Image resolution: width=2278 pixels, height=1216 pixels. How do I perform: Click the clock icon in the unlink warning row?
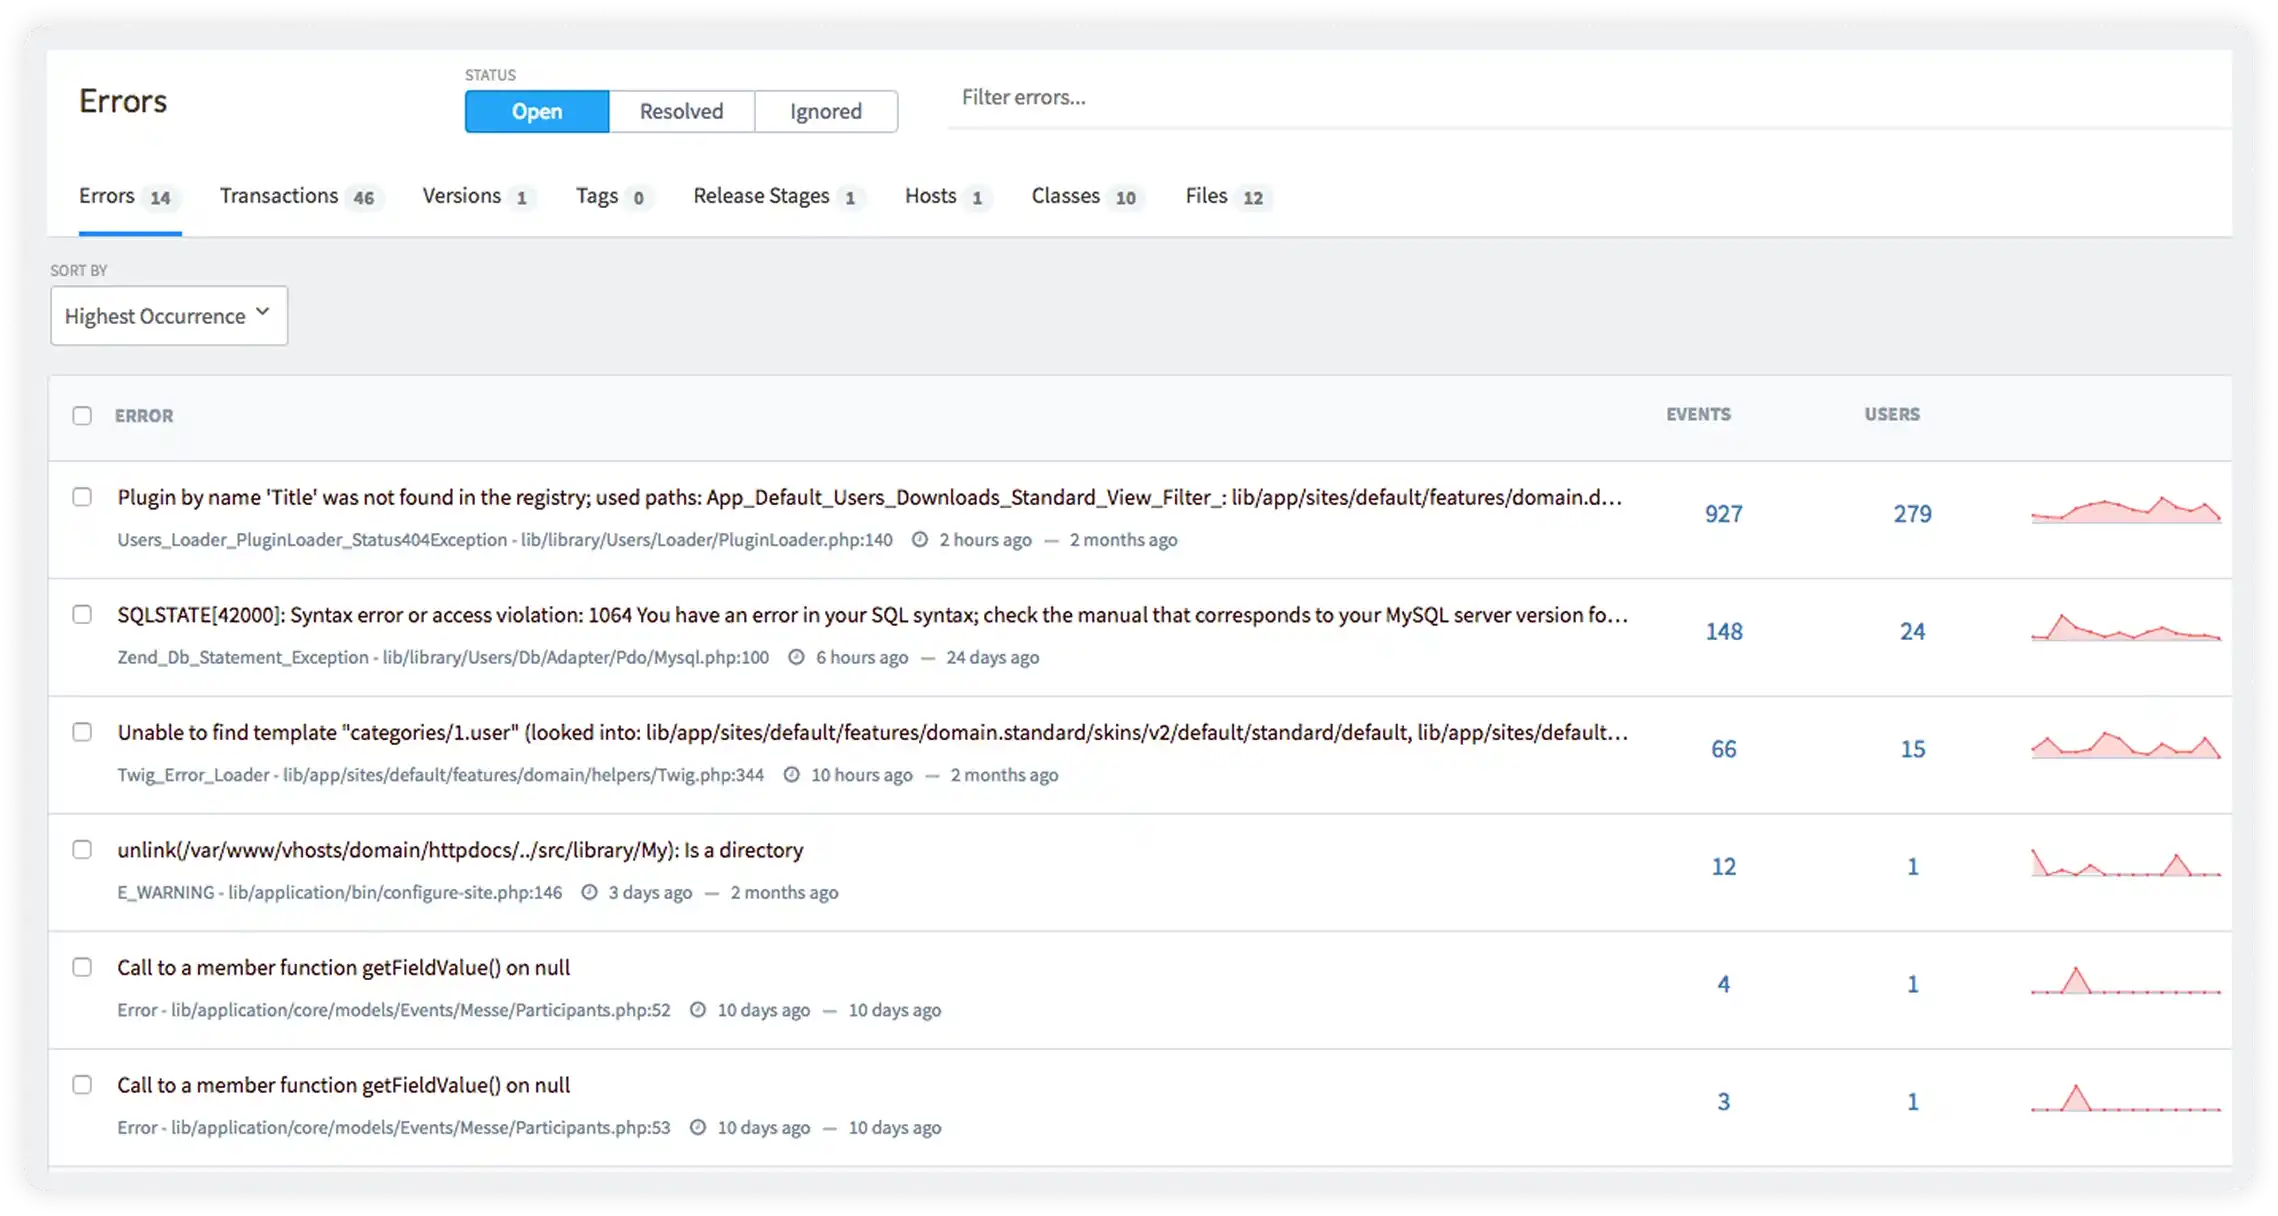point(589,892)
